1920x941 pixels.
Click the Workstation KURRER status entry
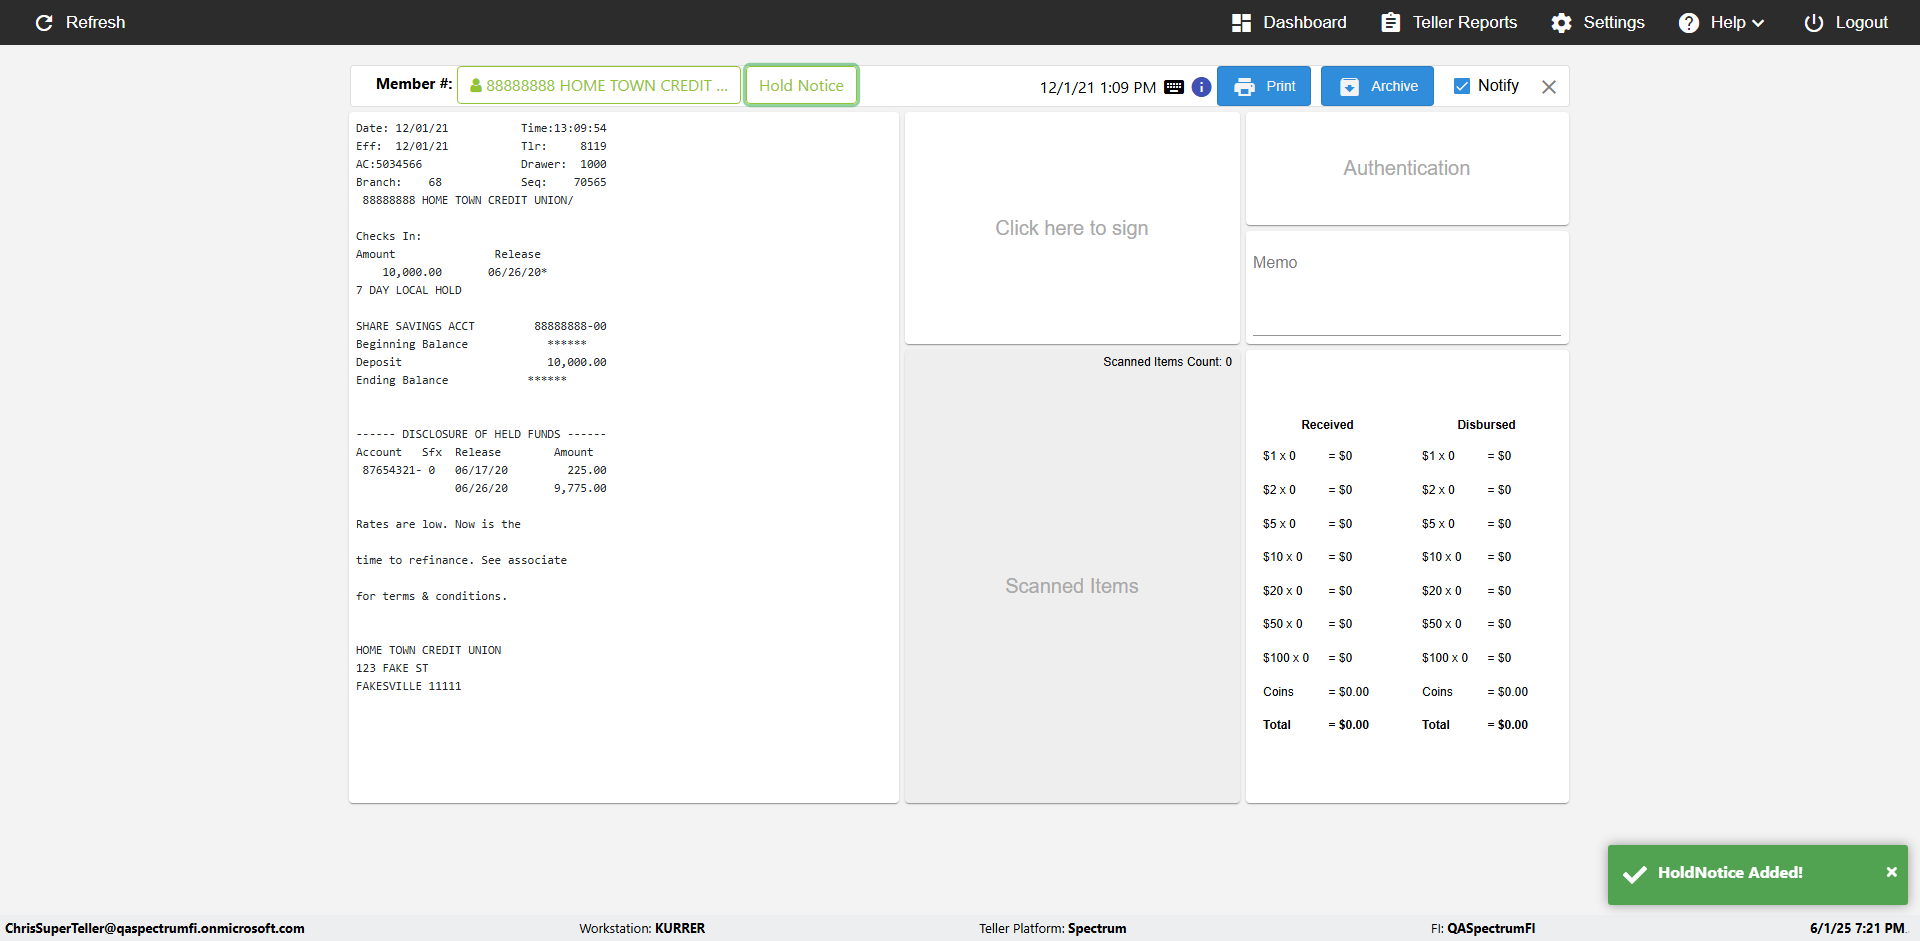(642, 928)
